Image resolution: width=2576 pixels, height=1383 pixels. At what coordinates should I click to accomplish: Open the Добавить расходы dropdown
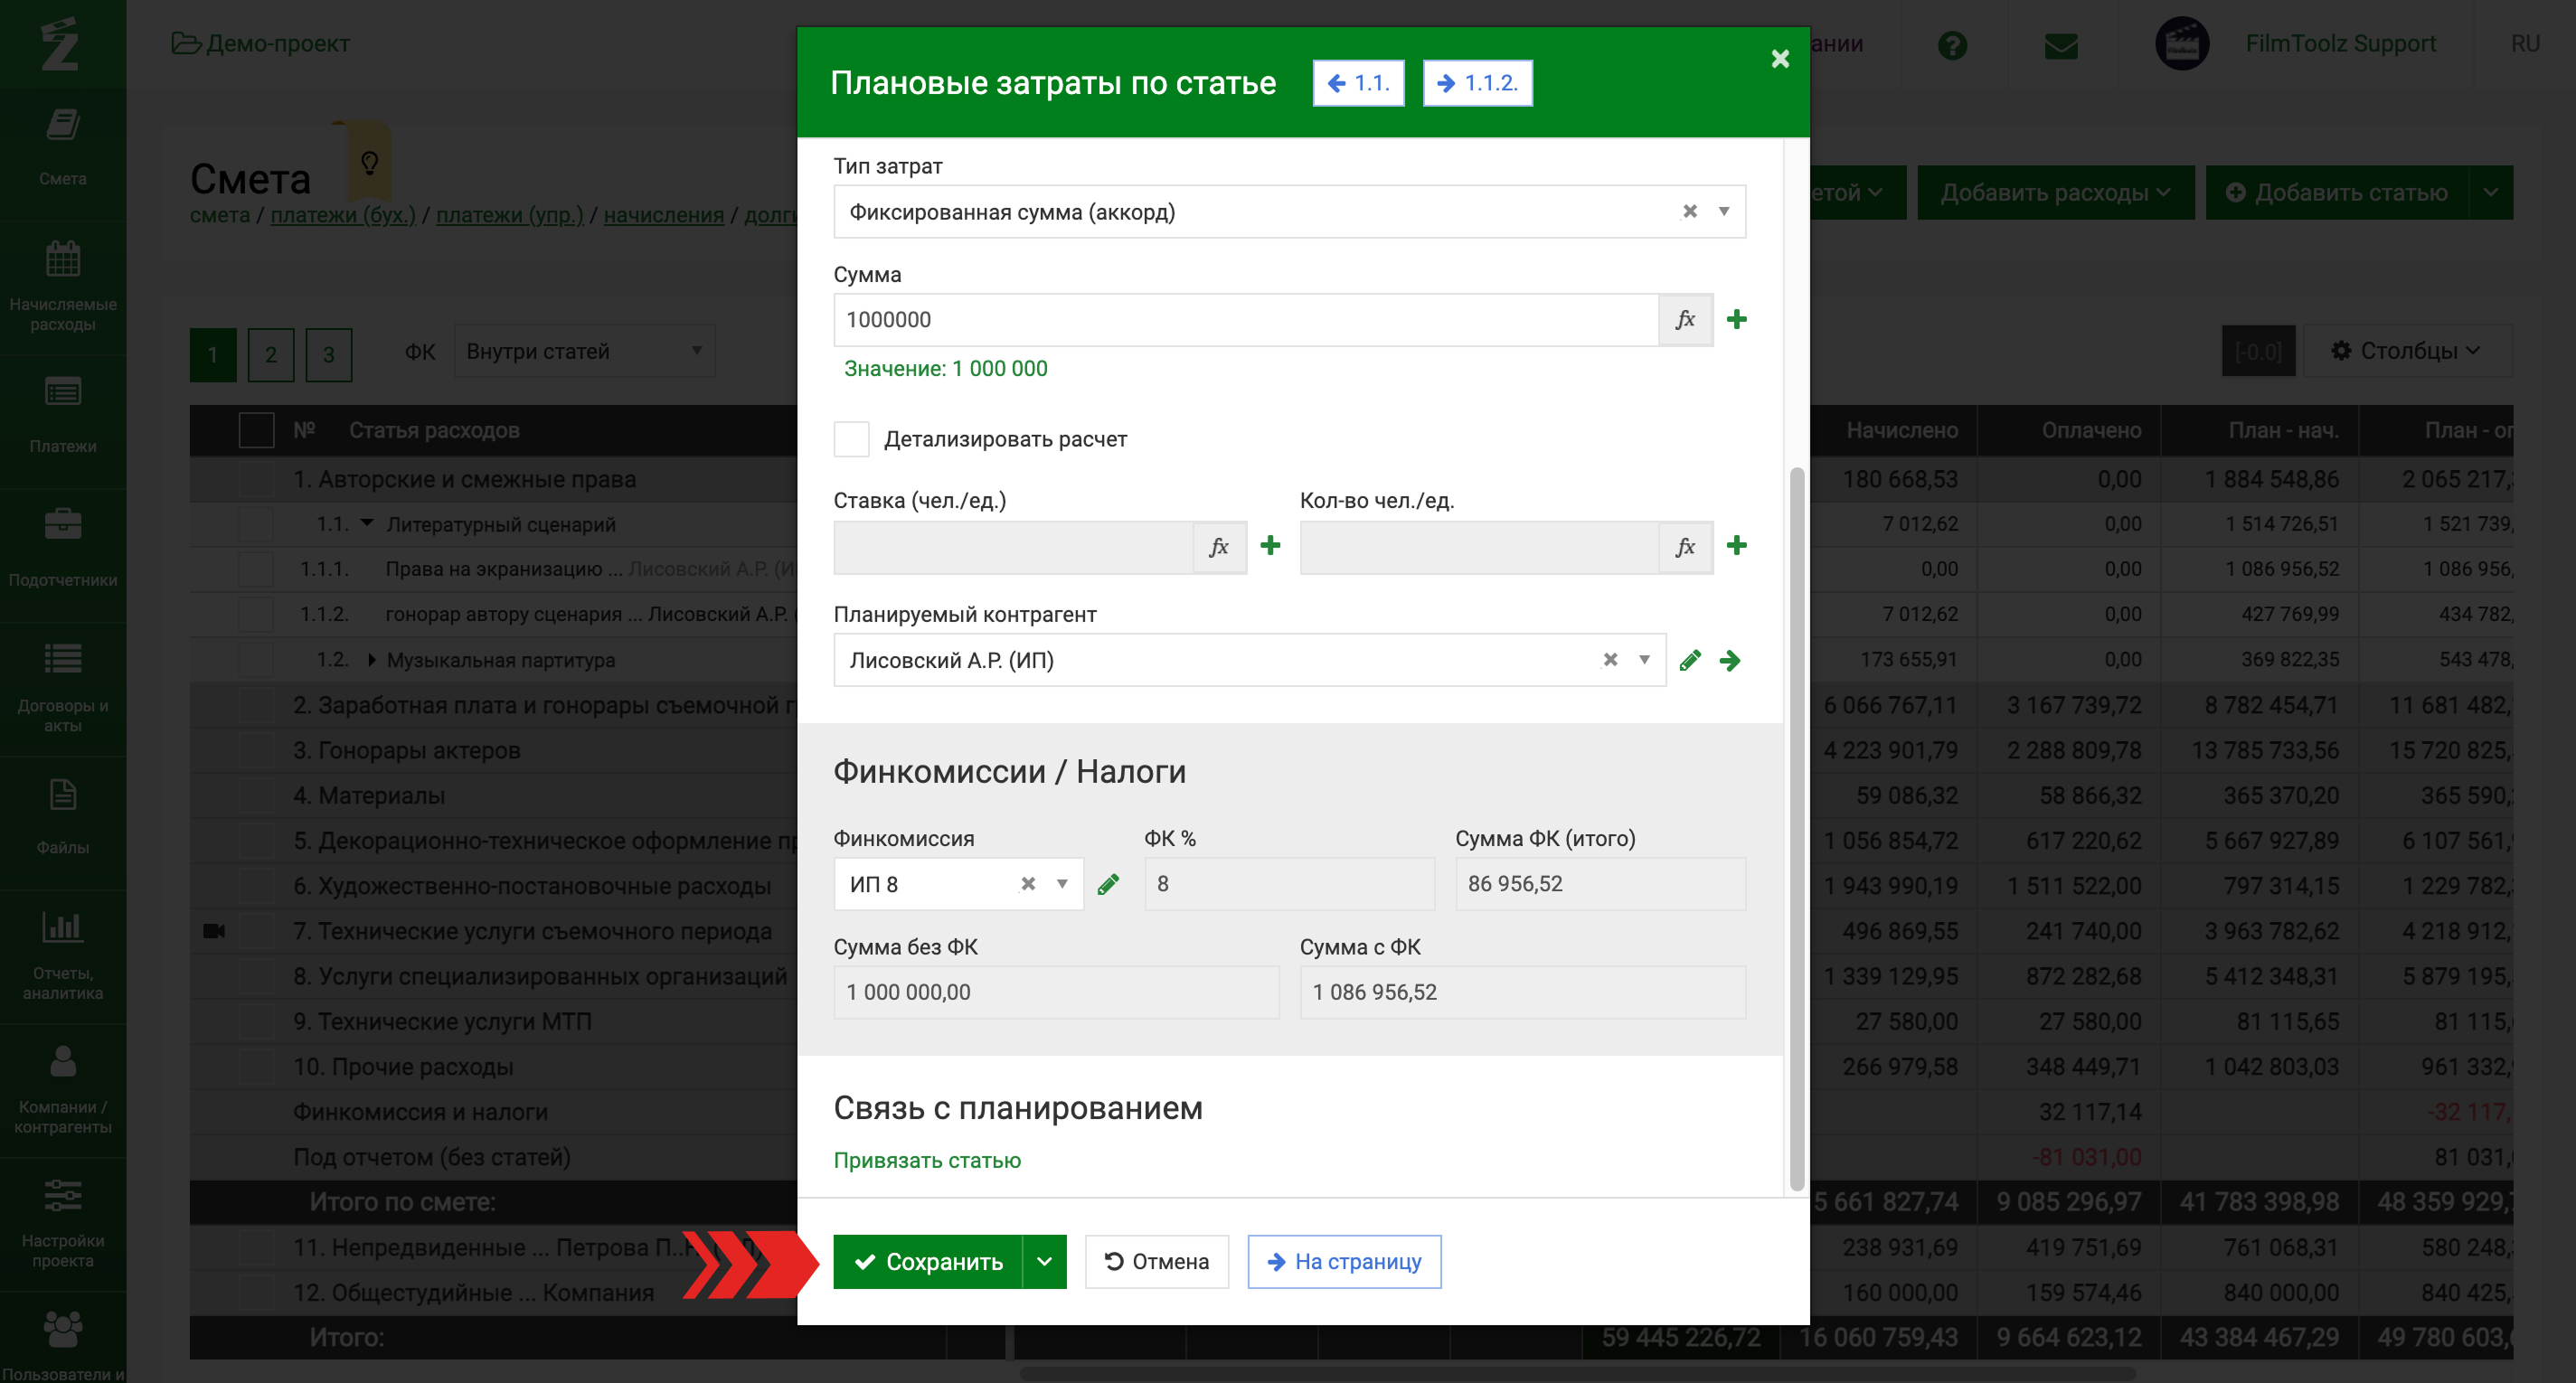tap(2055, 192)
